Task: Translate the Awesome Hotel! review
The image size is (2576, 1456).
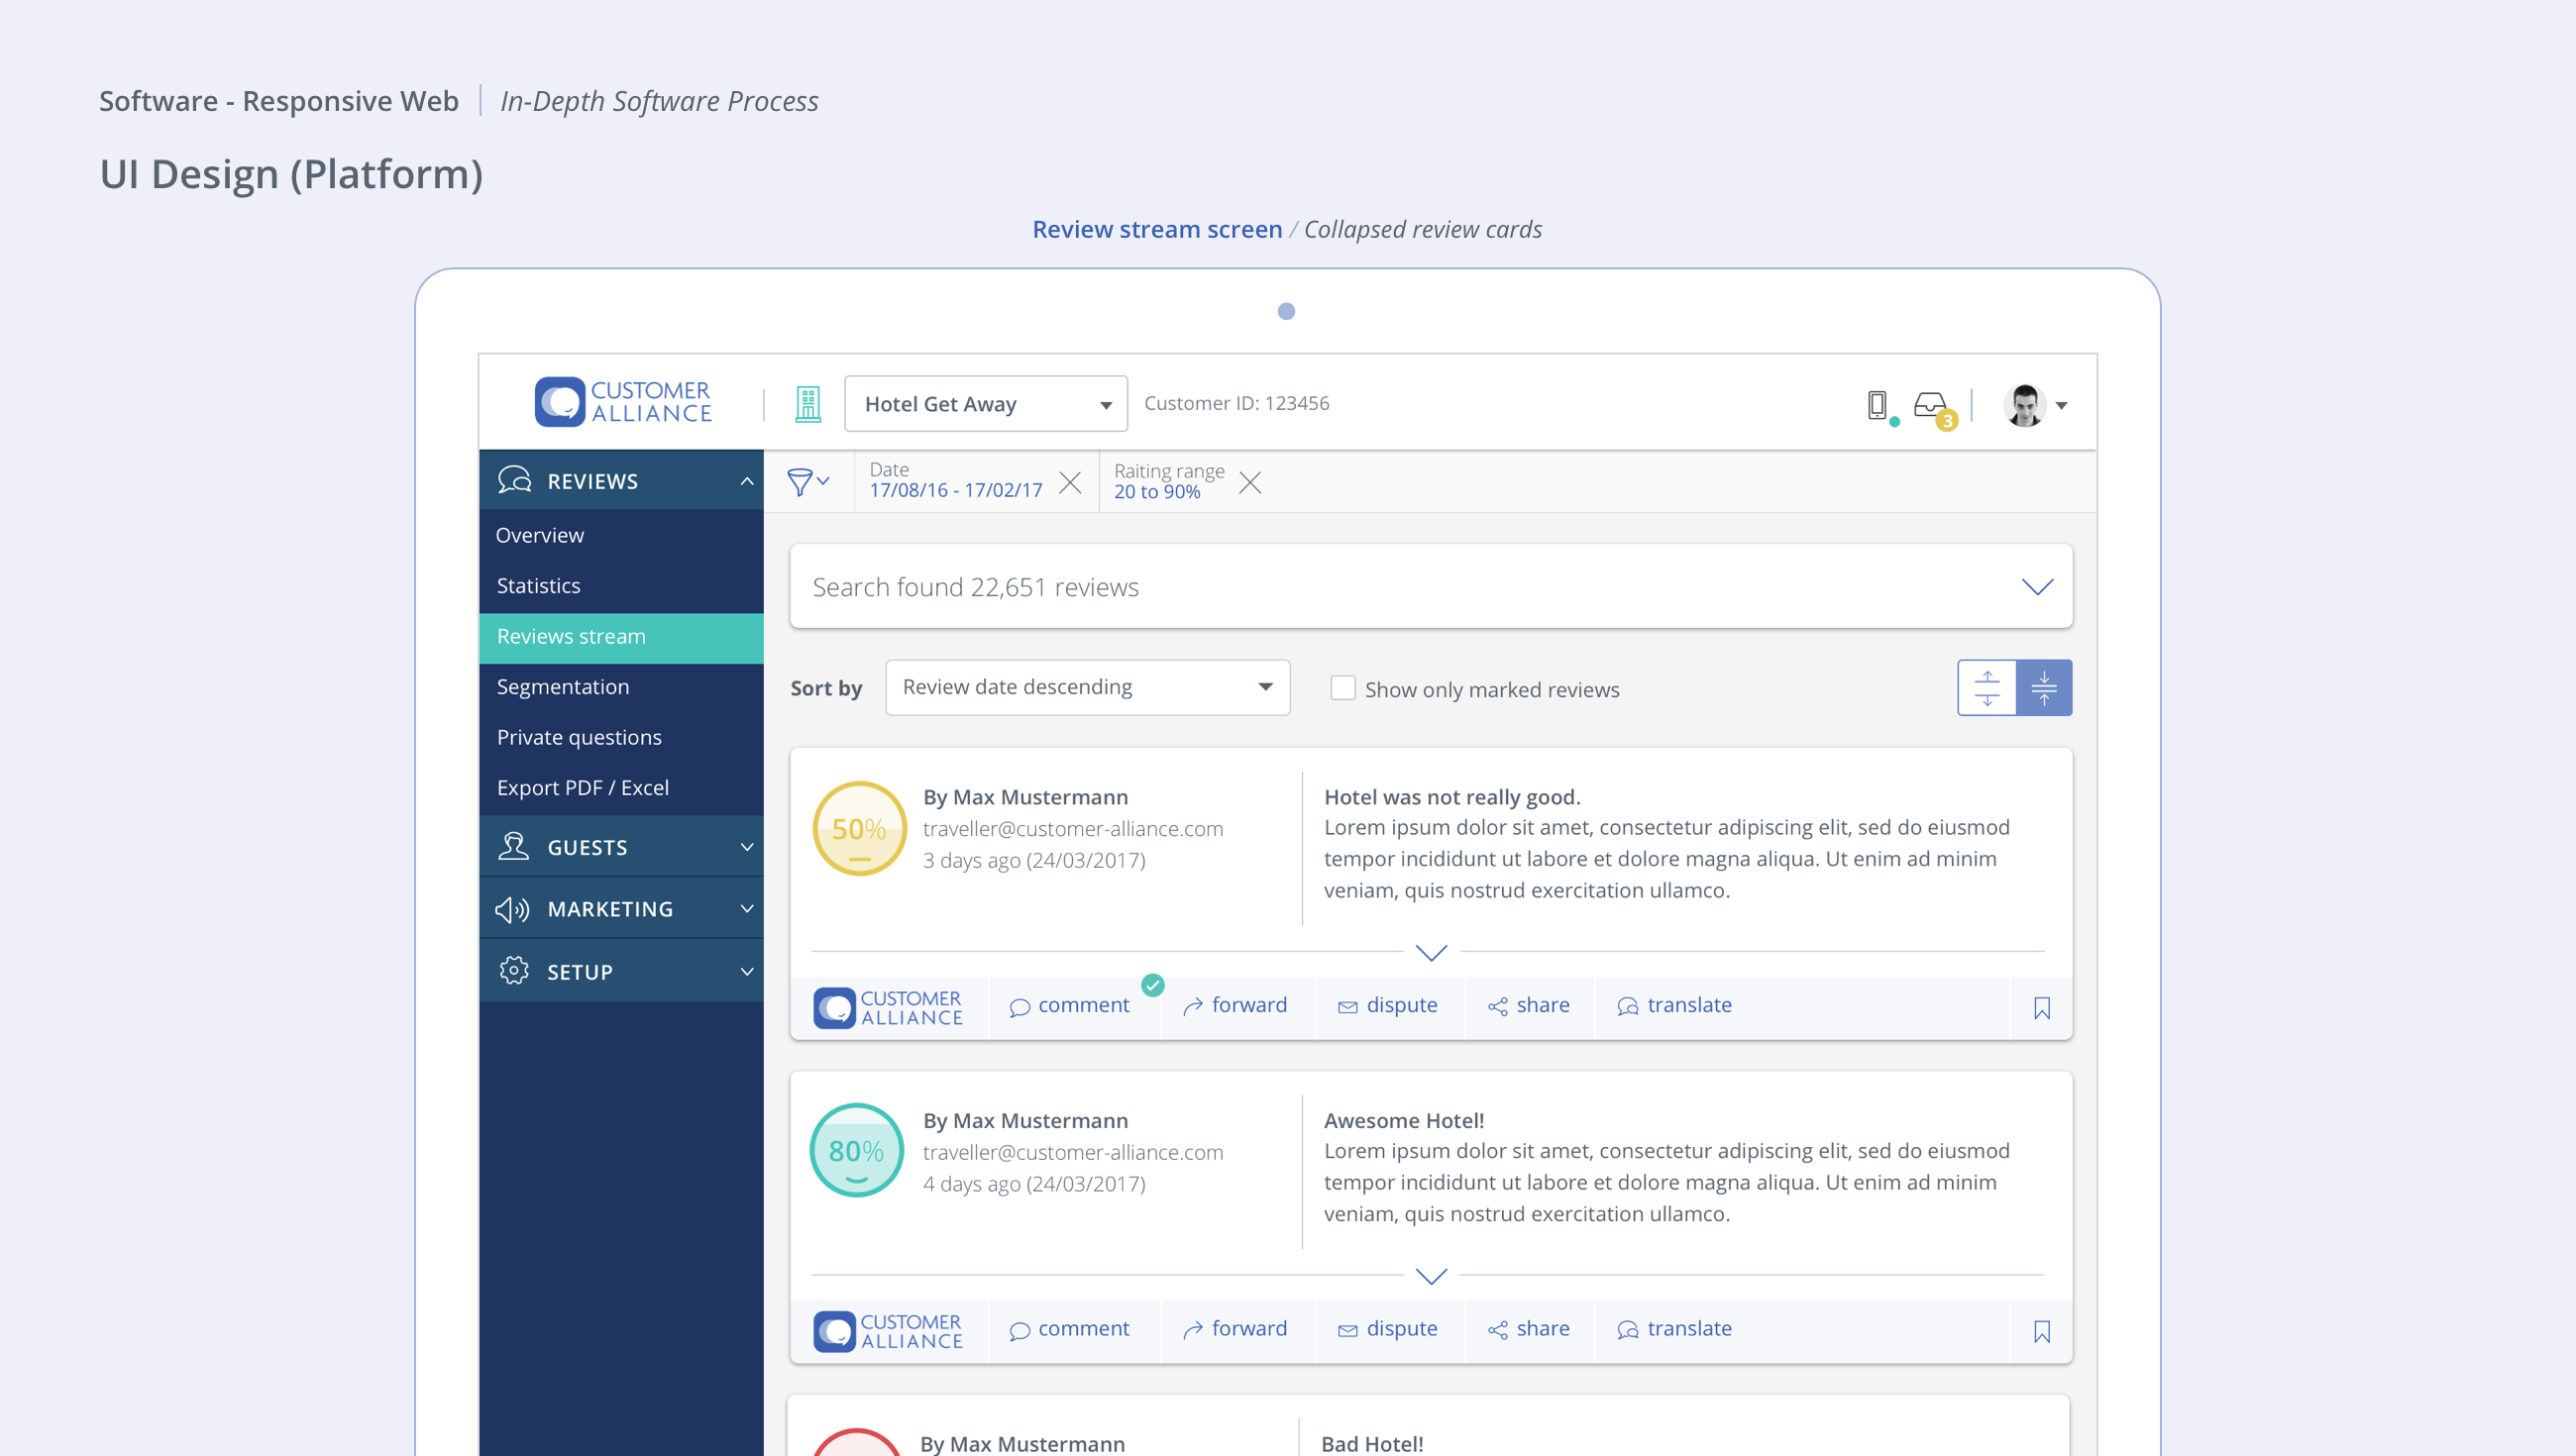Action: coord(1674,1329)
